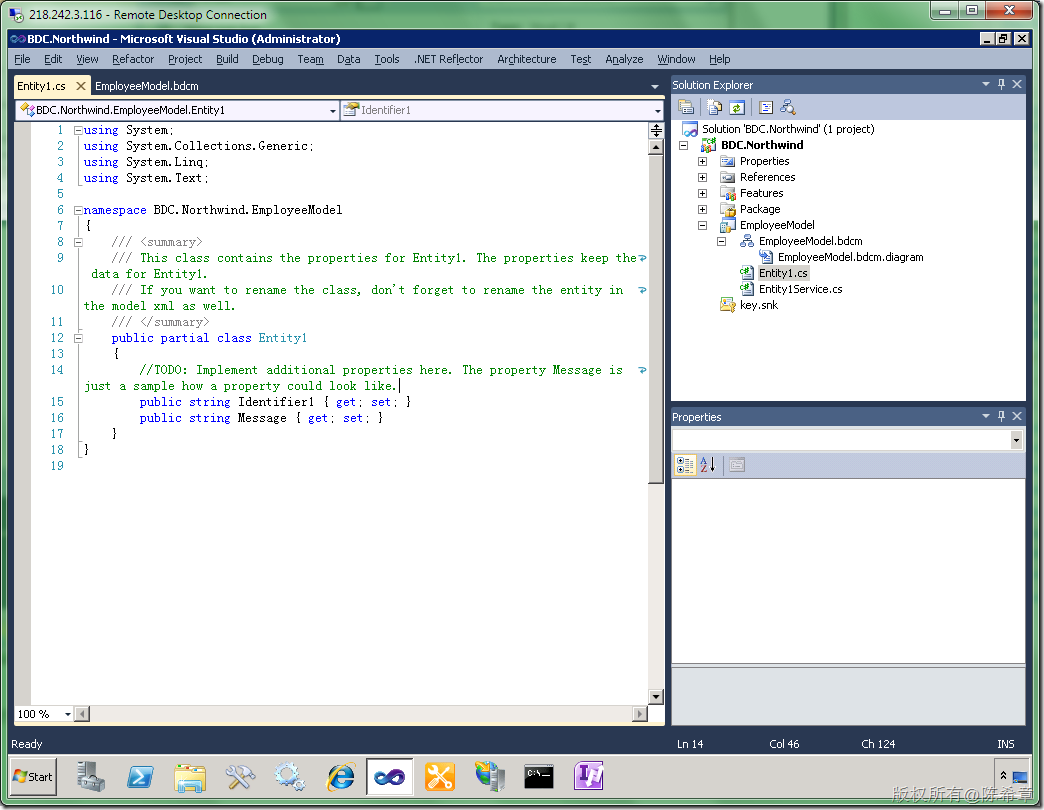
Task: Click View Code icon in Solution Explorer
Action: pos(766,107)
